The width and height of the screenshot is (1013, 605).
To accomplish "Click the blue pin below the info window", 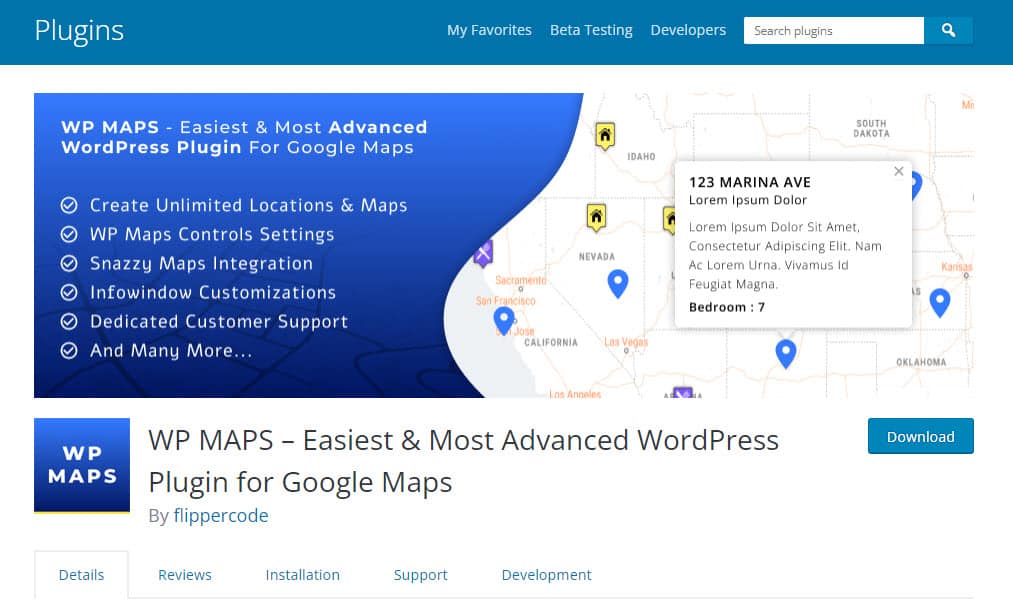I will click(x=786, y=354).
